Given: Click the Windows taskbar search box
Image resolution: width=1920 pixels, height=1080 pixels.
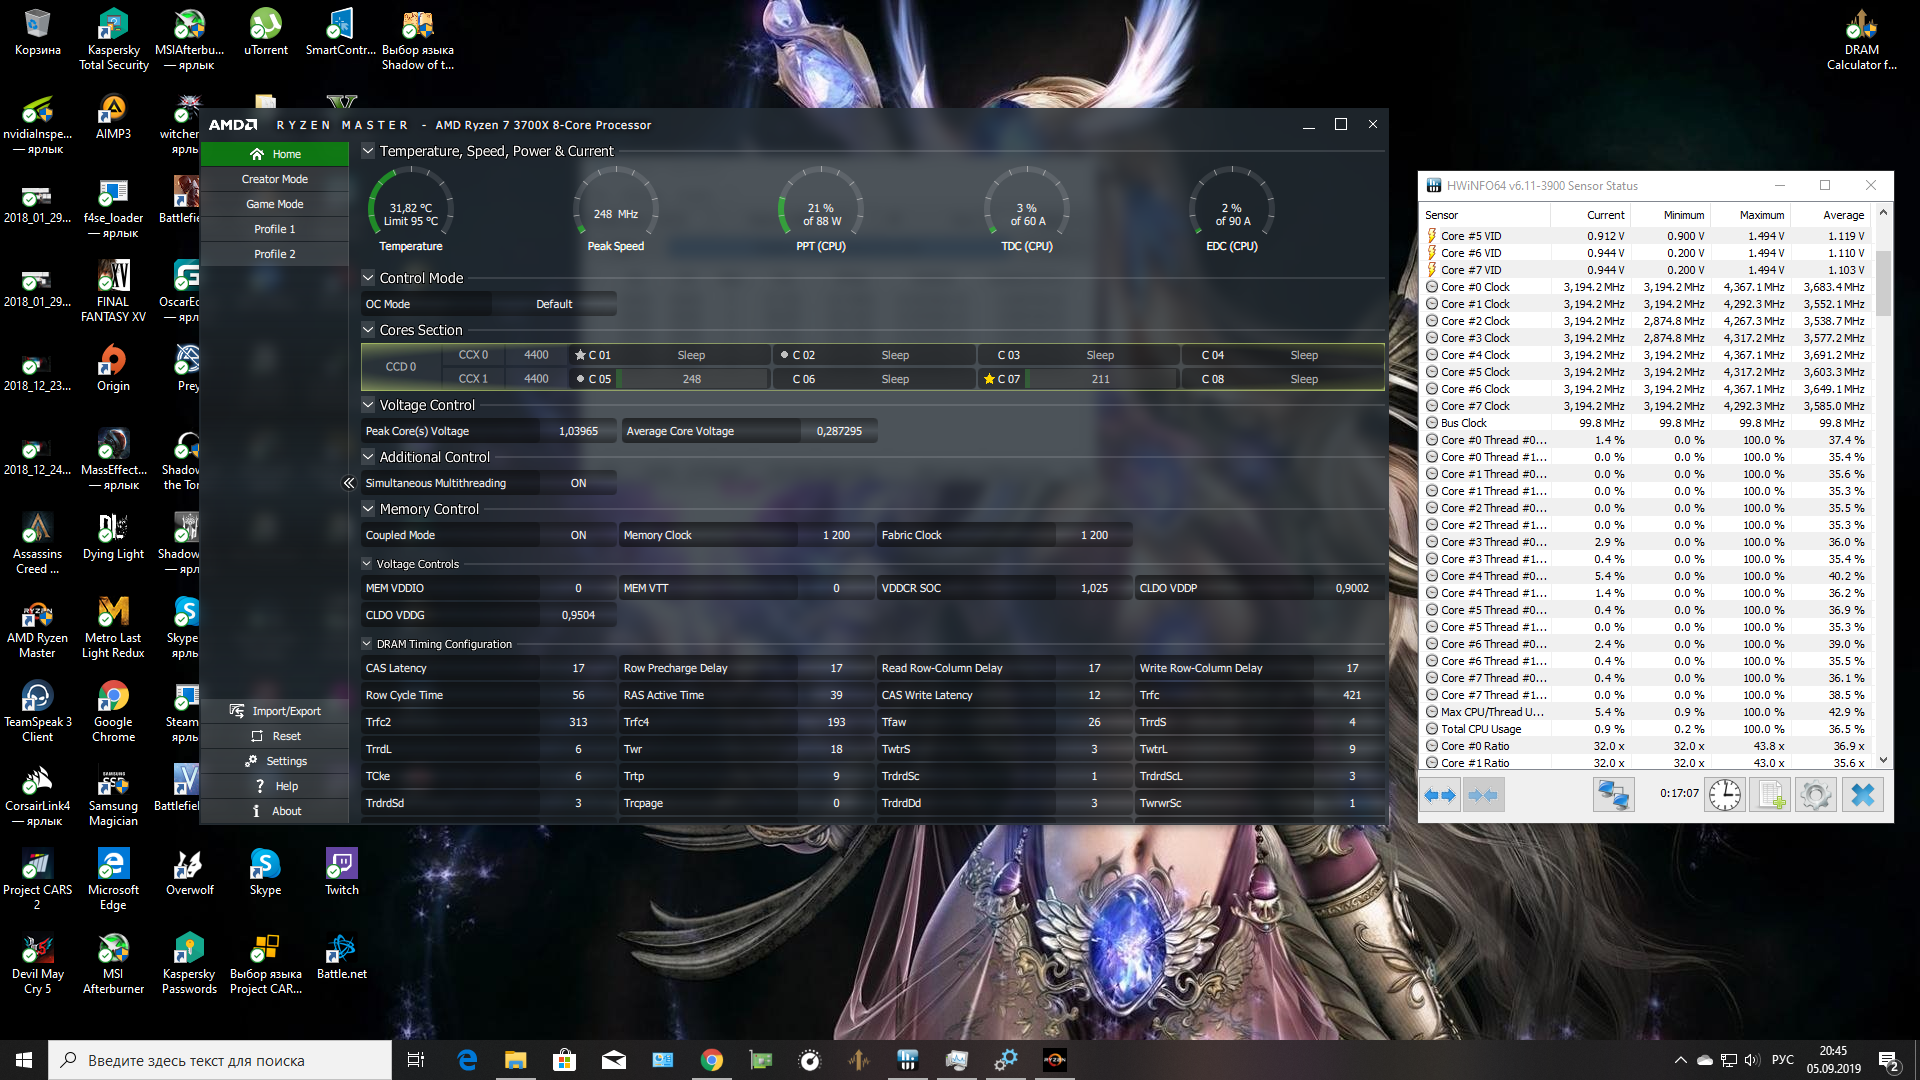Looking at the screenshot, I should coord(220,1060).
